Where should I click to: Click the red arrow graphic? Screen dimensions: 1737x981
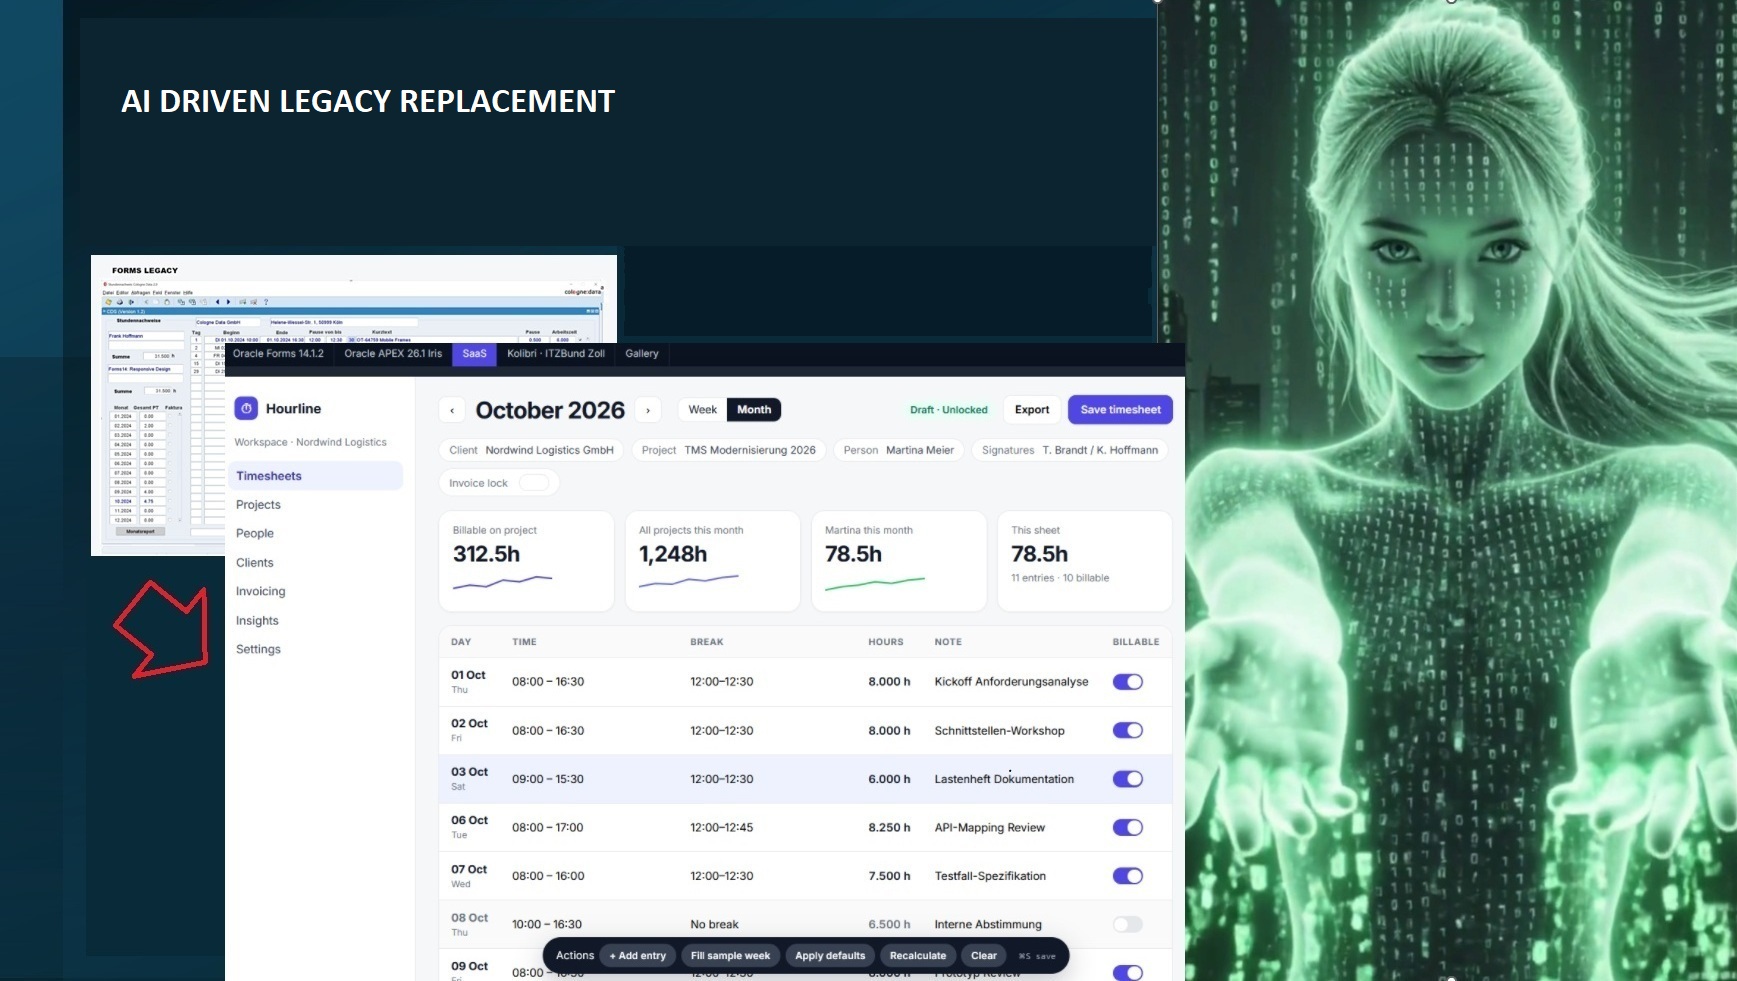click(163, 629)
